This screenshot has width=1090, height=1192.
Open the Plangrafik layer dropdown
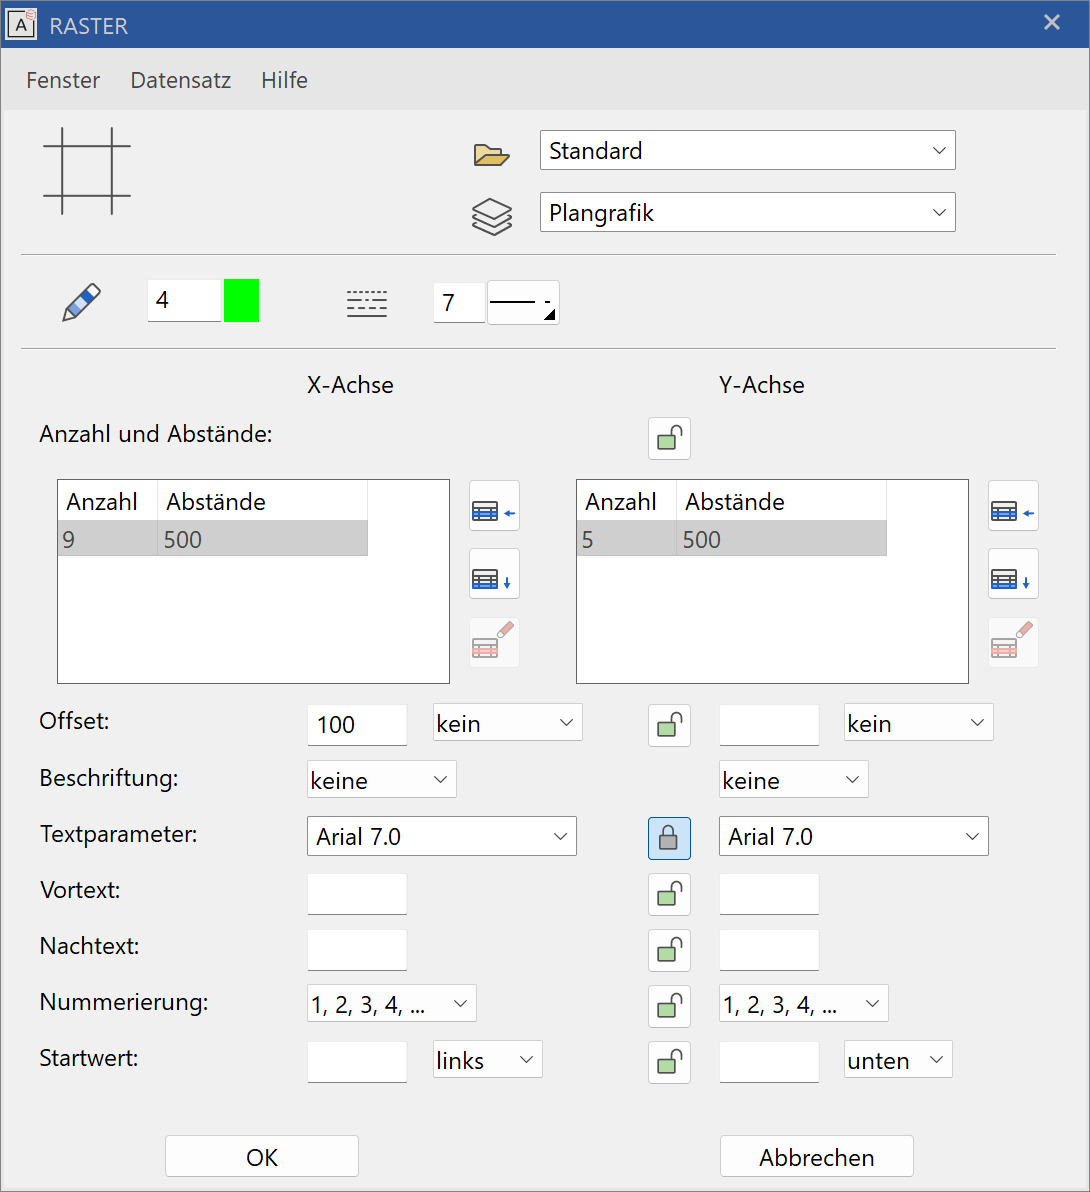pos(748,212)
